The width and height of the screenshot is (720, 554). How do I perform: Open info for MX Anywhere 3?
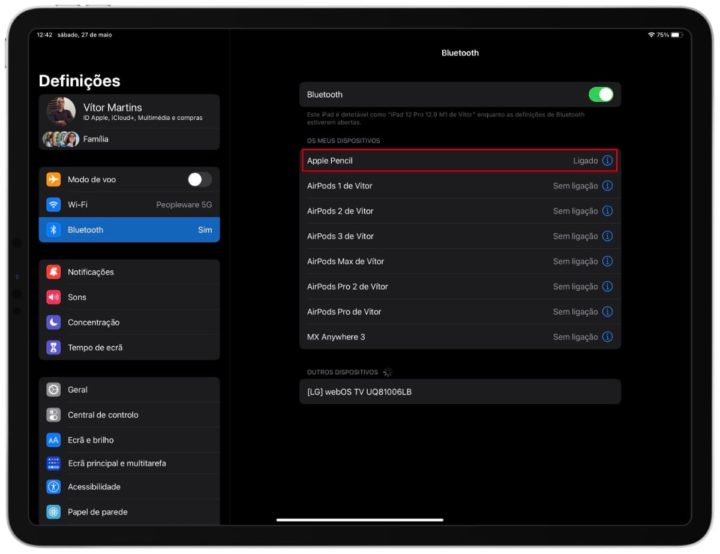click(608, 337)
